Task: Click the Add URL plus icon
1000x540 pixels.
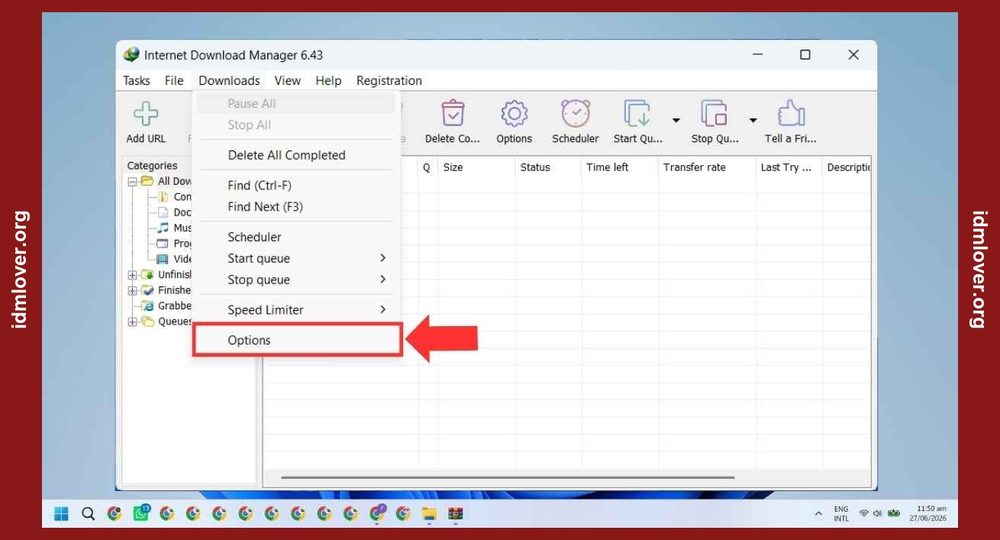Action: (145, 114)
